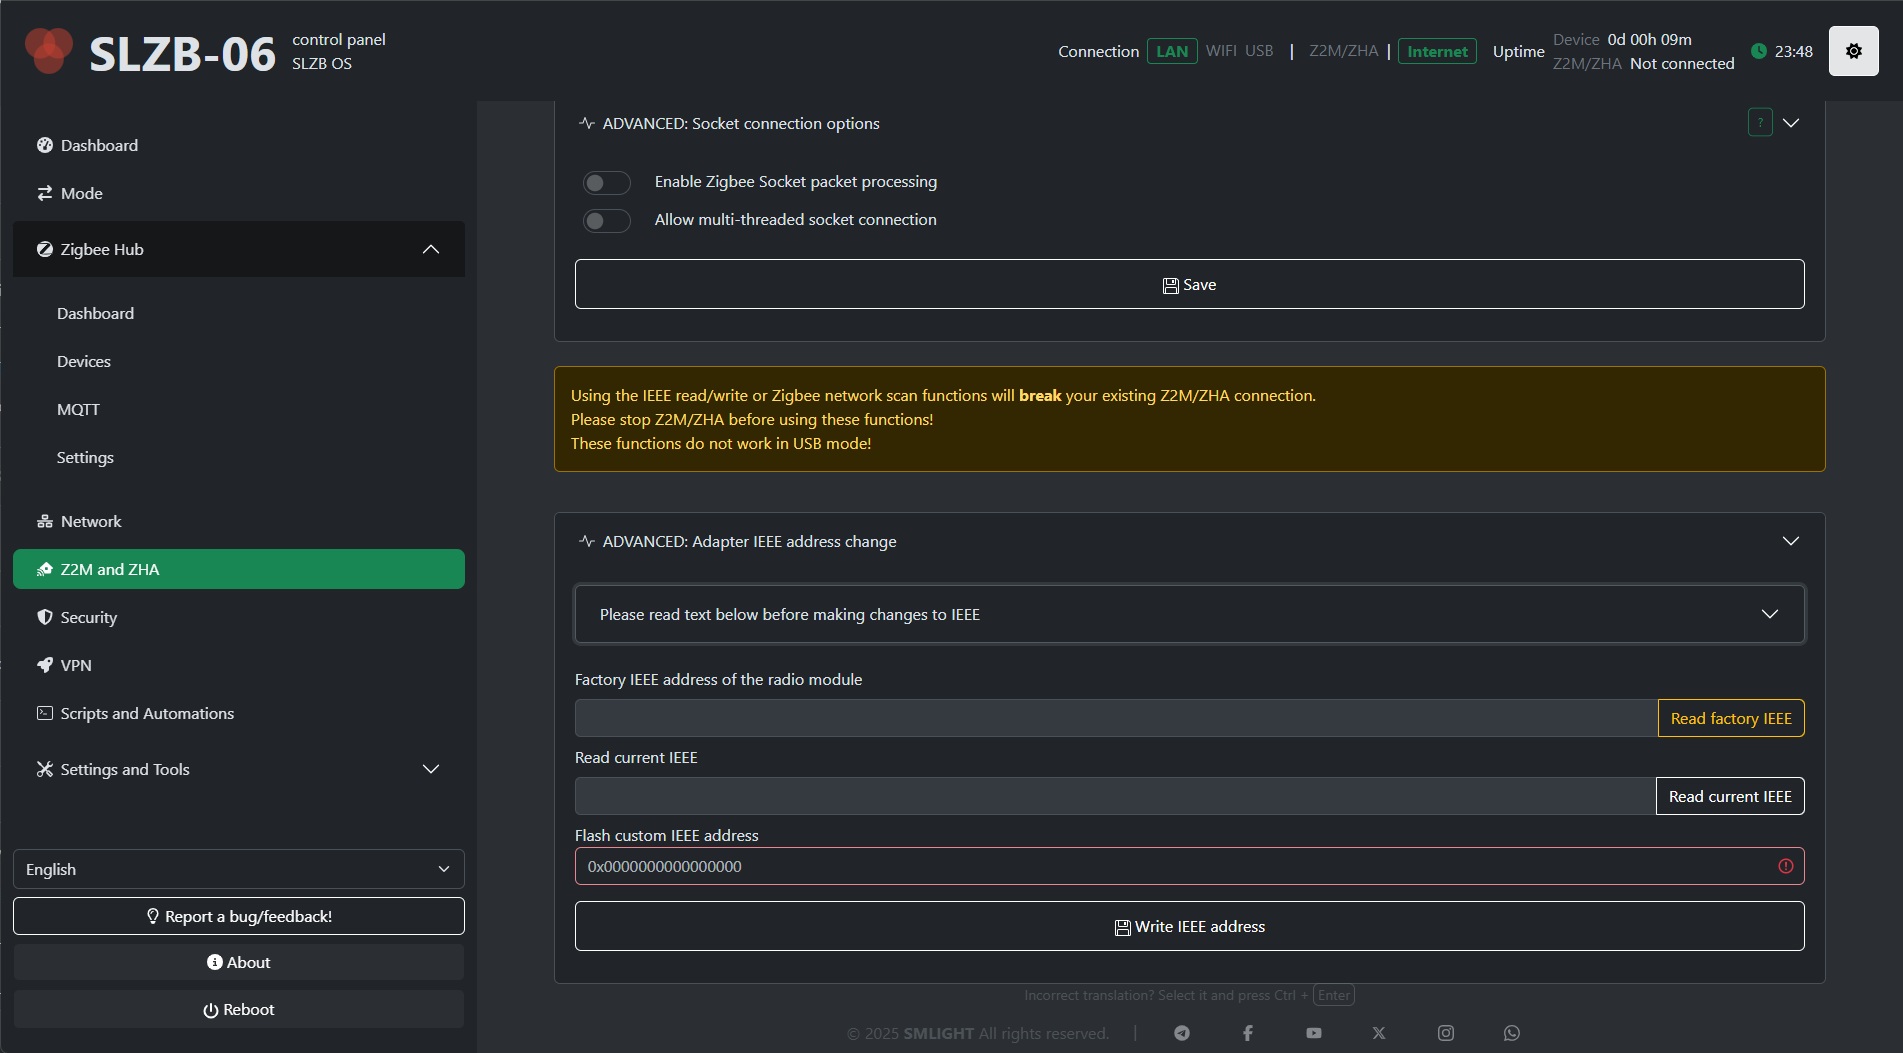Expand 'Please read text below' accordion
This screenshot has height=1053, width=1903.
pyautogui.click(x=1189, y=614)
